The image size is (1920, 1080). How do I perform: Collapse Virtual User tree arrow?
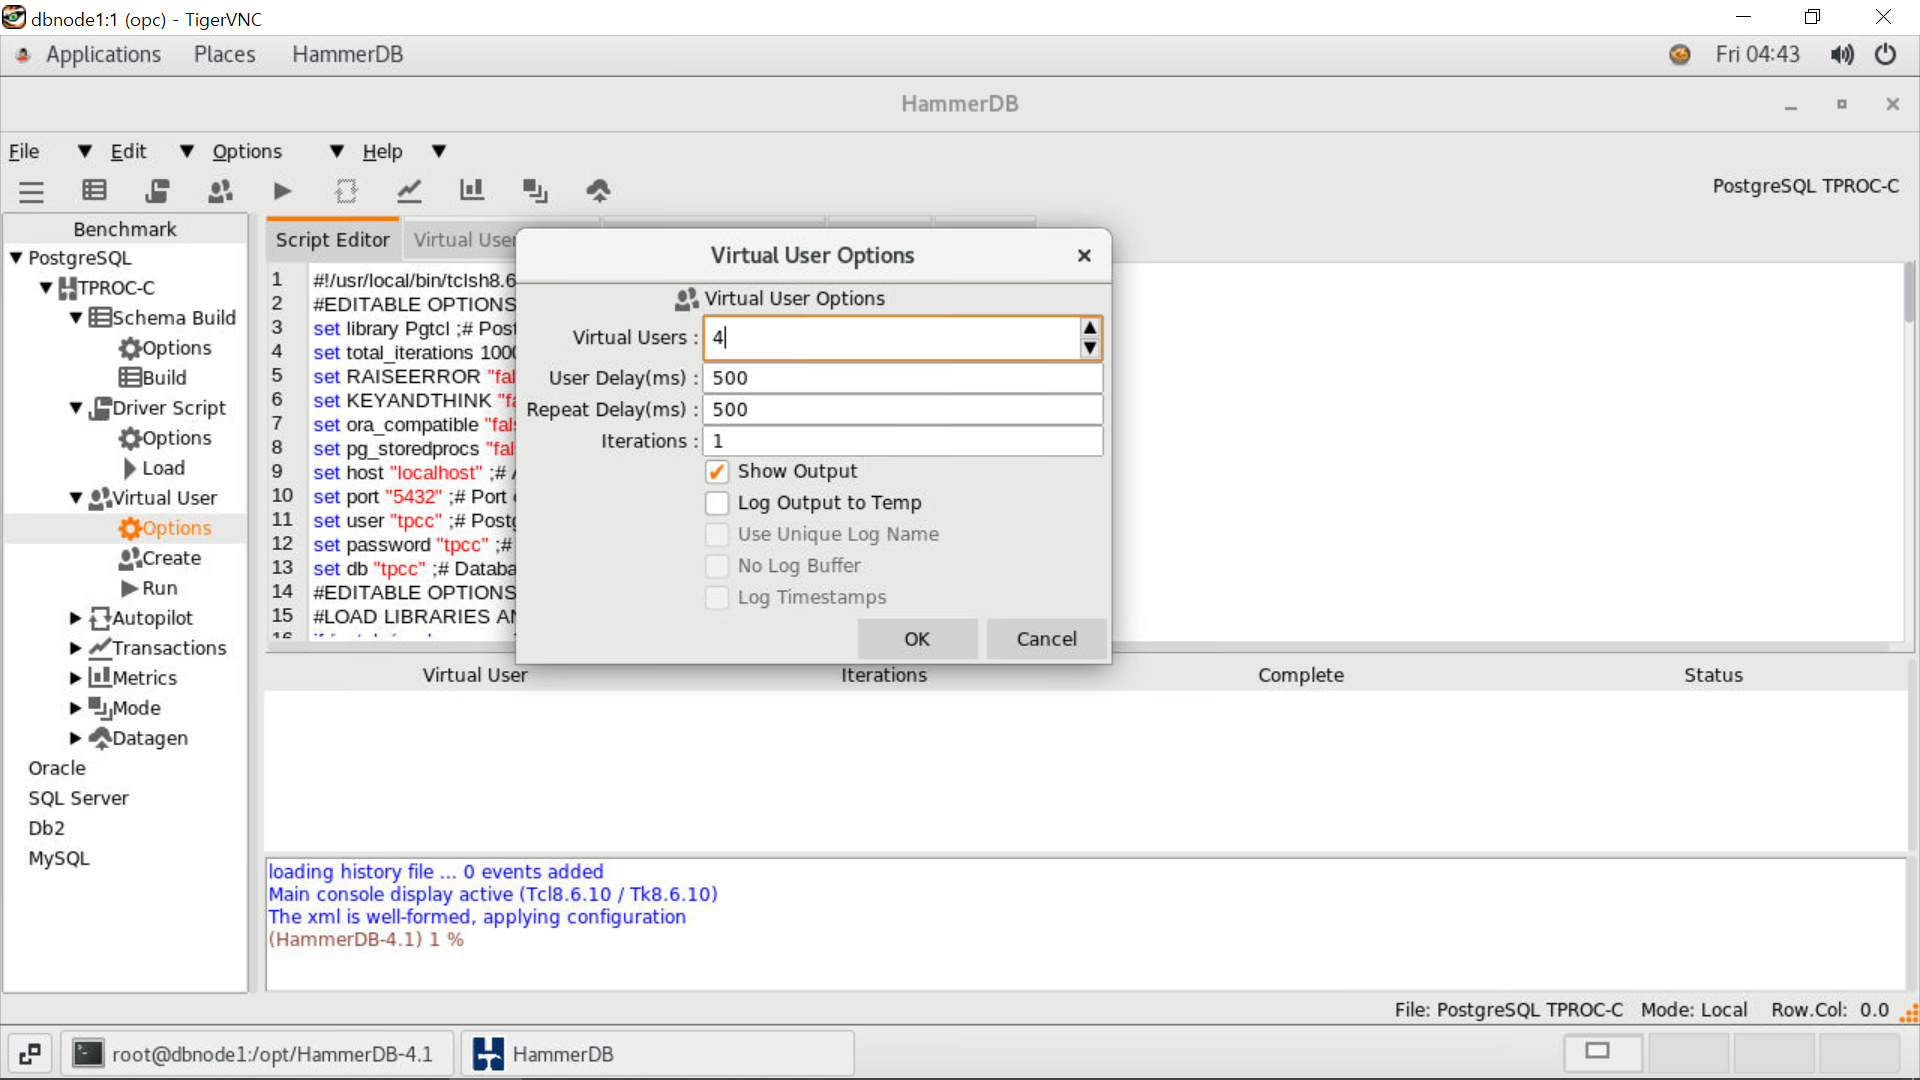76,498
